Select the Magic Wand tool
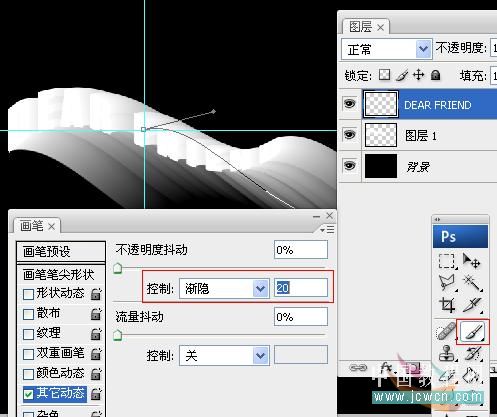The height and width of the screenshot is (417, 497). click(x=472, y=283)
